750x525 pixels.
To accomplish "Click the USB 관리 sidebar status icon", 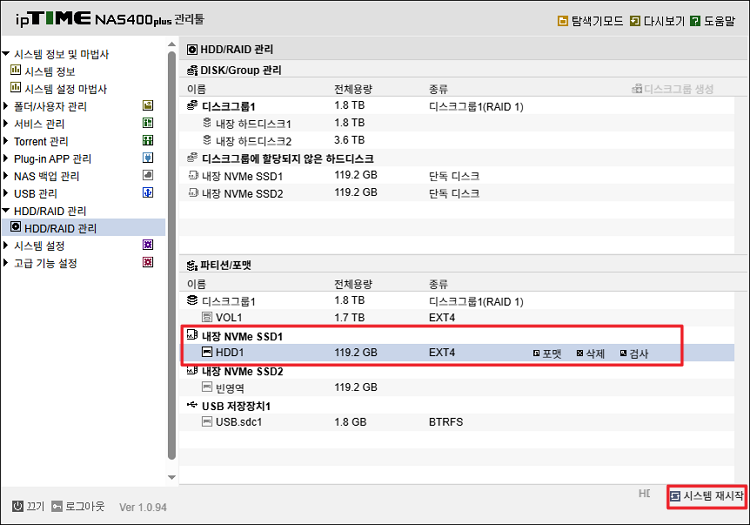I will click(x=148, y=193).
